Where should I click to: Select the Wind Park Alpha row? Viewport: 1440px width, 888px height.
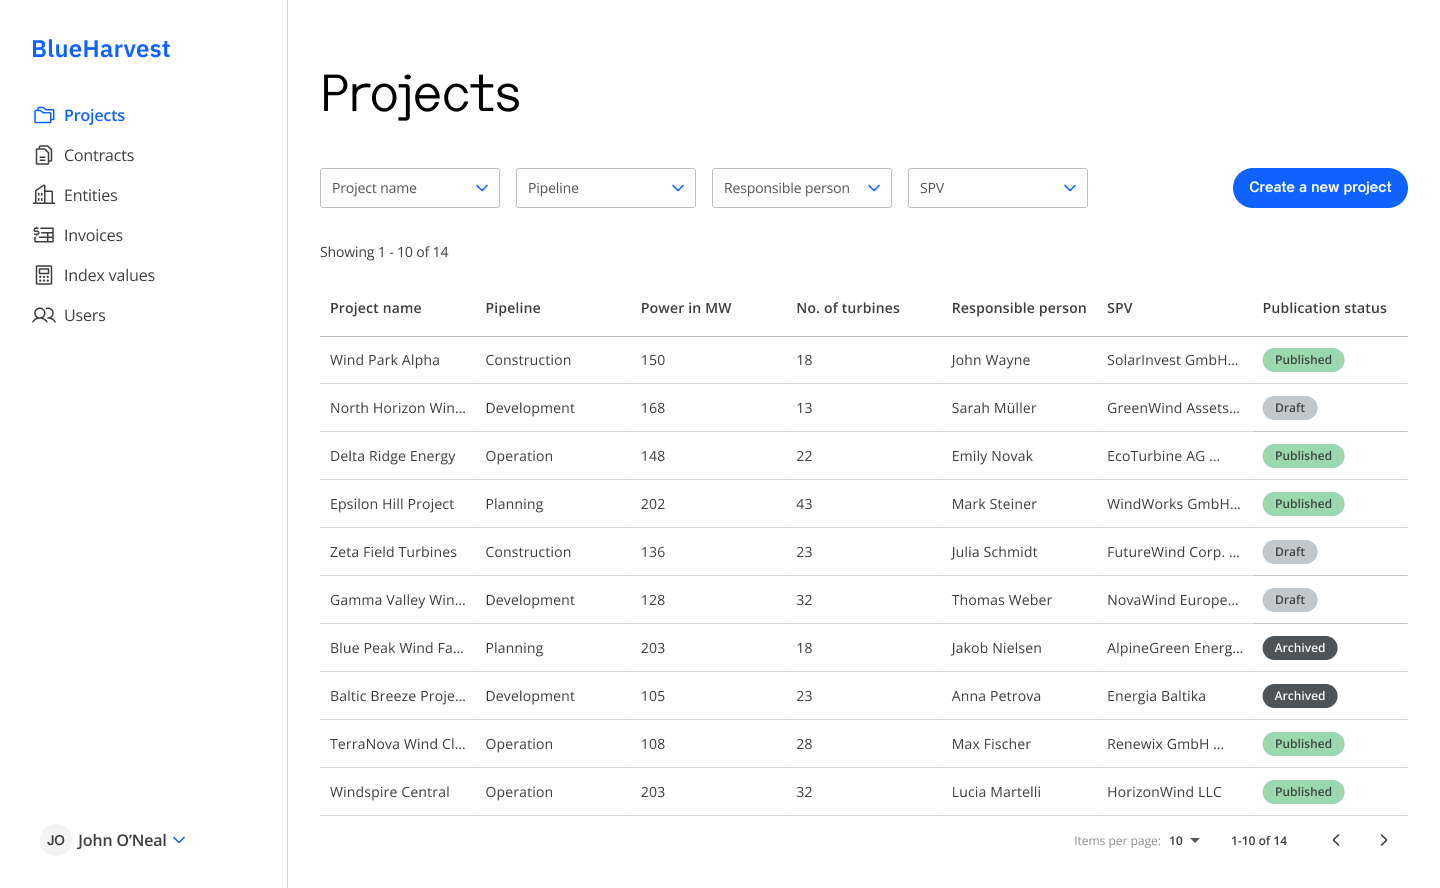[385, 360]
